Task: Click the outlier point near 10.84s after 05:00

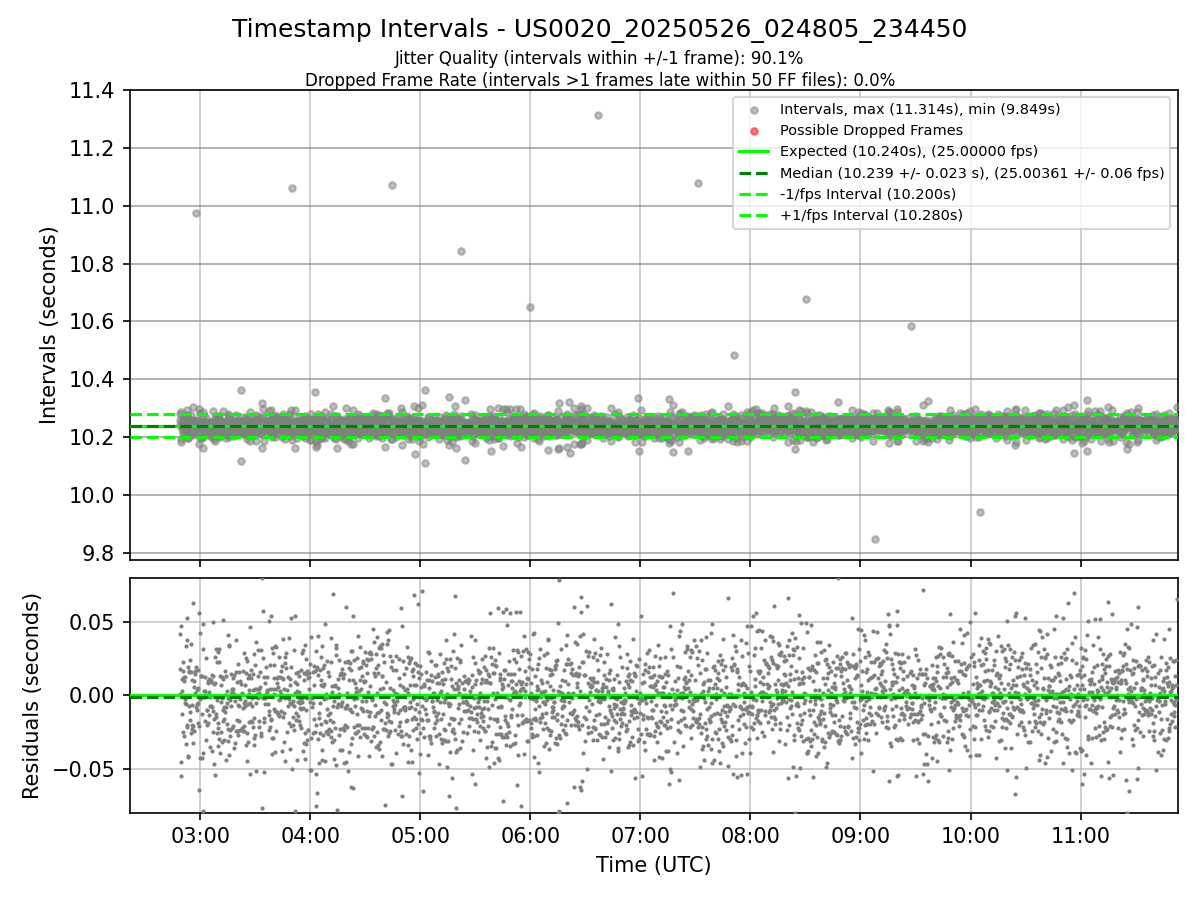Action: [461, 251]
